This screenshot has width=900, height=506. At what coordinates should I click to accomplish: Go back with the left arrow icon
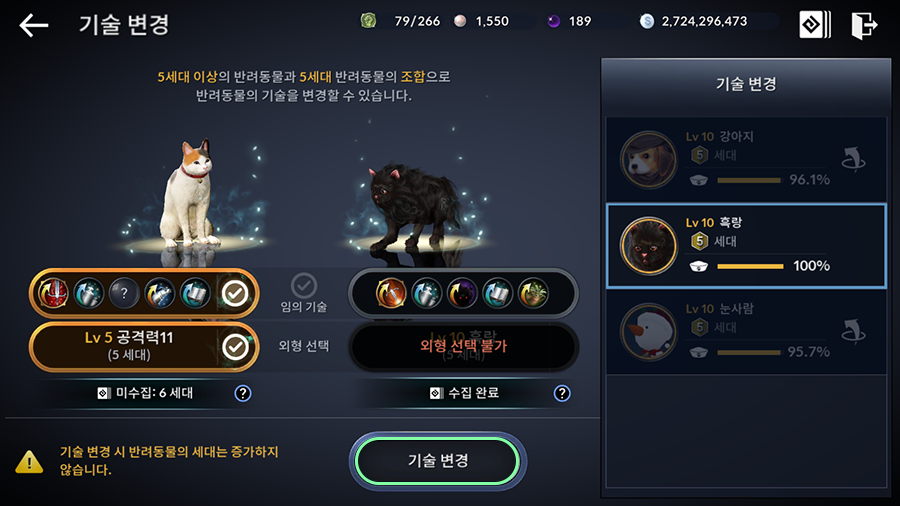(x=33, y=25)
